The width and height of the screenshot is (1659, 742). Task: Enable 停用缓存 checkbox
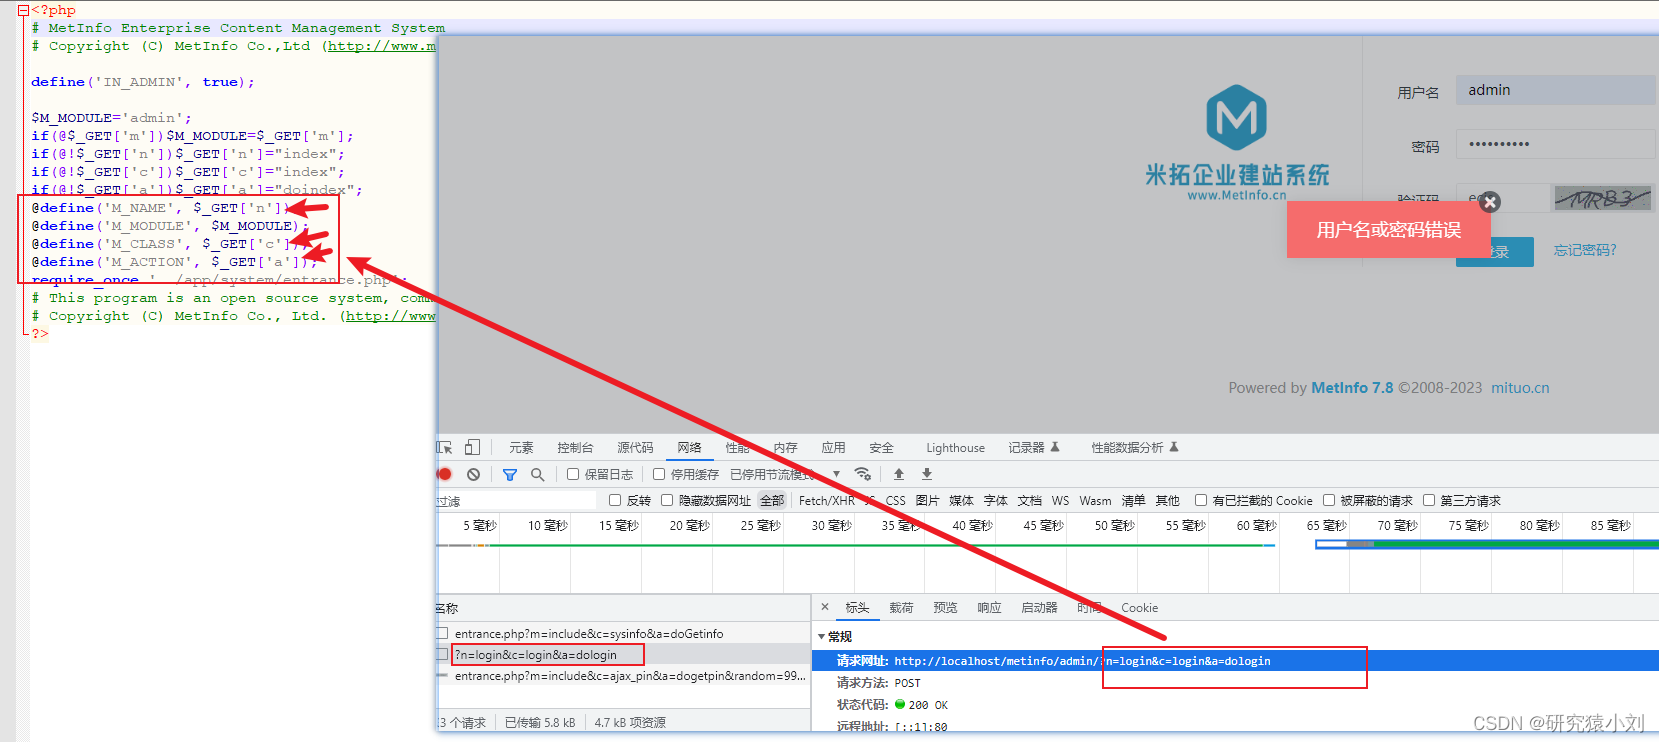tap(659, 474)
